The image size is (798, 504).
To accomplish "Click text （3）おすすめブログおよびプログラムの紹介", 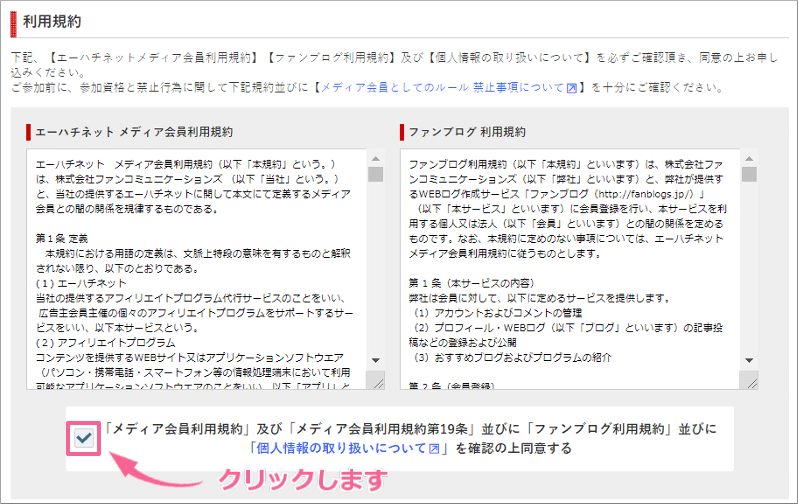I will coord(512,357).
